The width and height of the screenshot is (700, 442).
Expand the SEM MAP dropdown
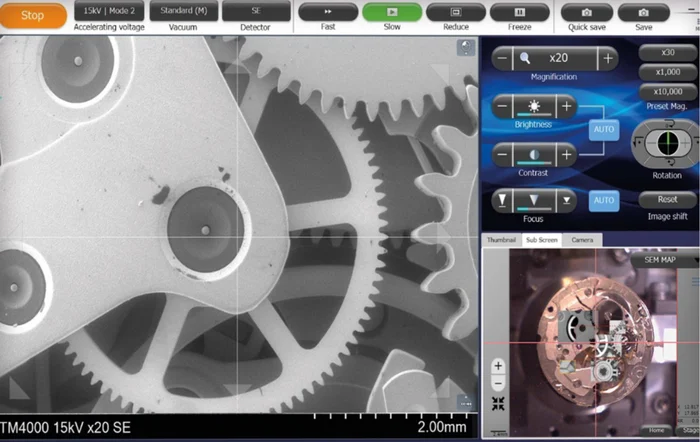pos(665,259)
